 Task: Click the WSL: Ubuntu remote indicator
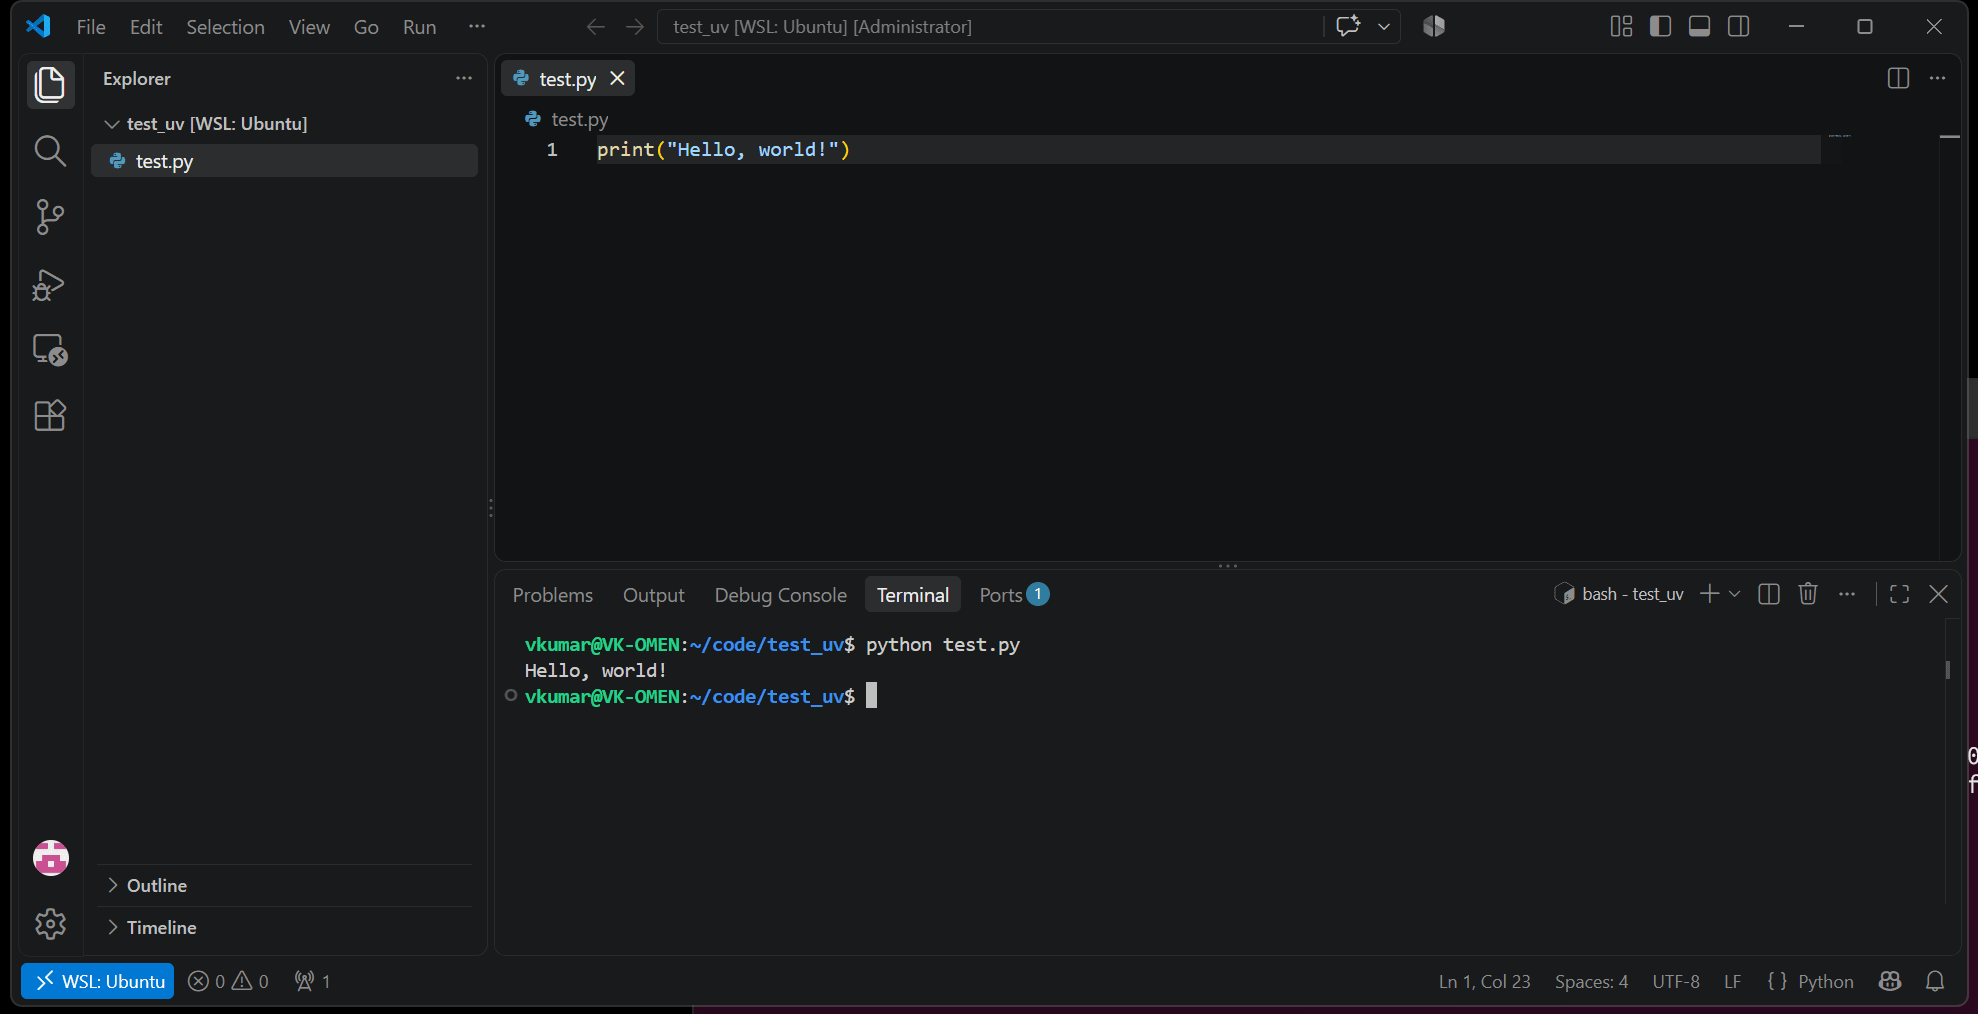pos(98,981)
